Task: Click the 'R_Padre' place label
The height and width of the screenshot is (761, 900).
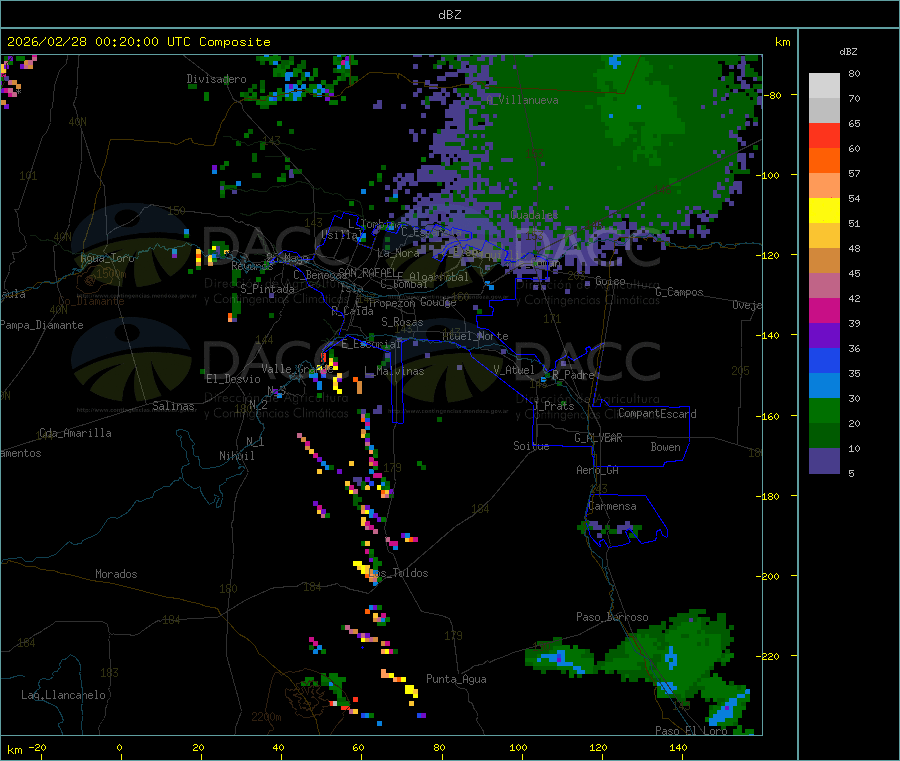Action: point(573,375)
